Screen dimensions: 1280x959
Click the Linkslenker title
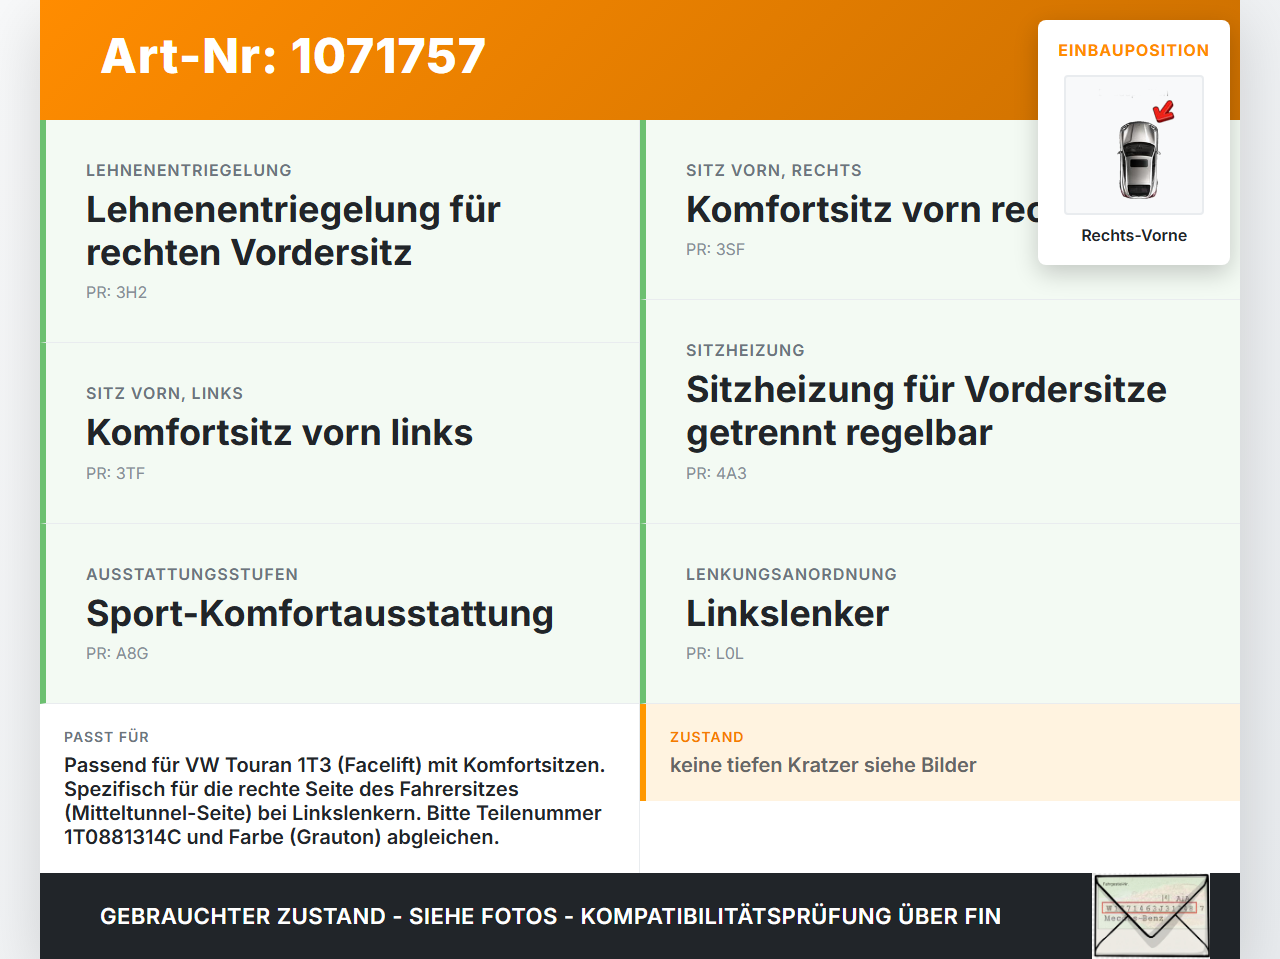pos(787,613)
